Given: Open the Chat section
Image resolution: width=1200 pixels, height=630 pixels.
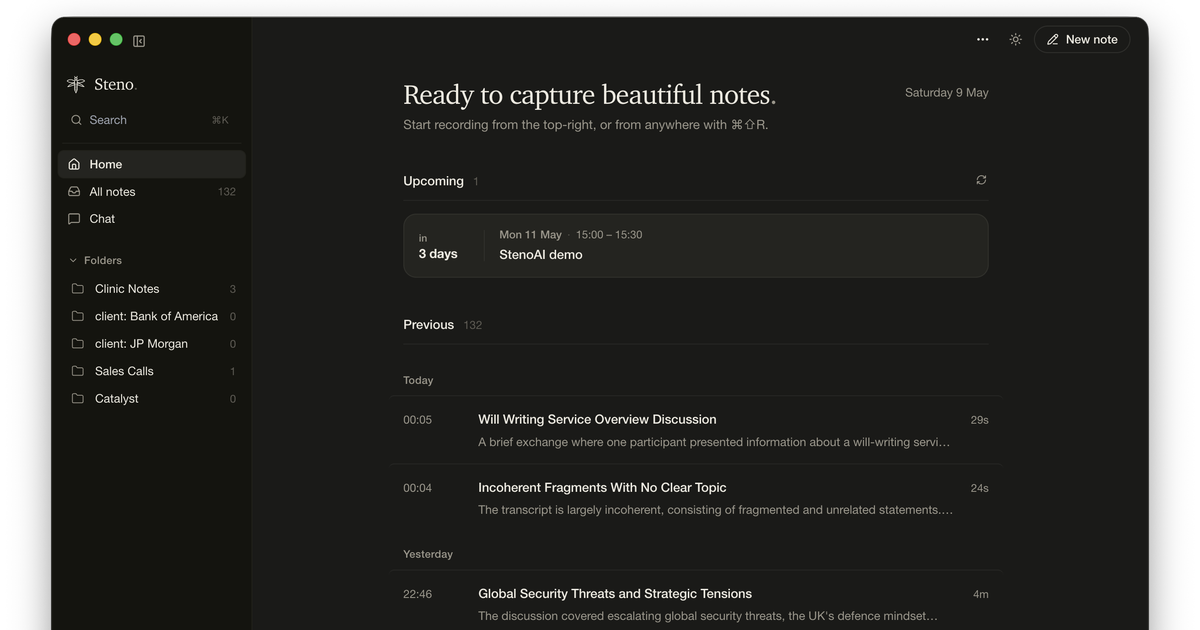Looking at the screenshot, I should pyautogui.click(x=152, y=219).
